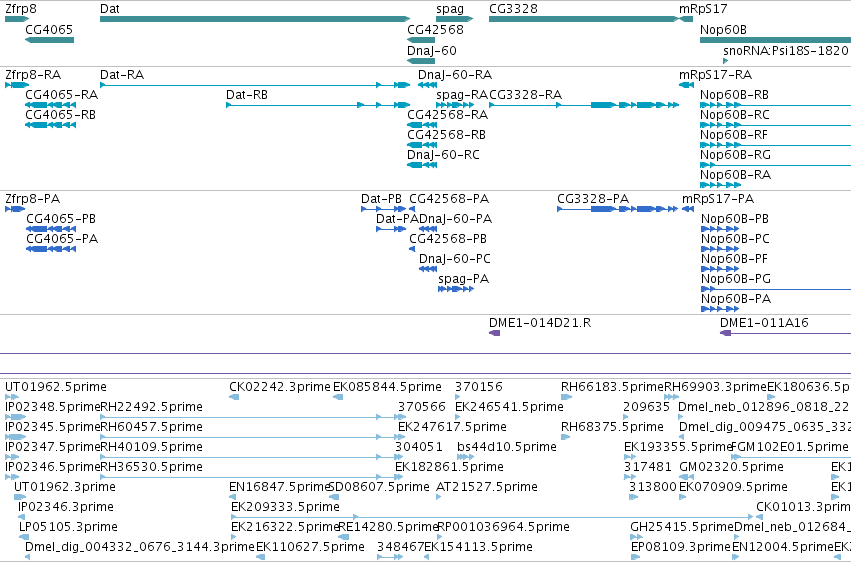The height and width of the screenshot is (562, 851).
Task: Click the DnaJ-60-RC transcript label
Action: coord(443,155)
